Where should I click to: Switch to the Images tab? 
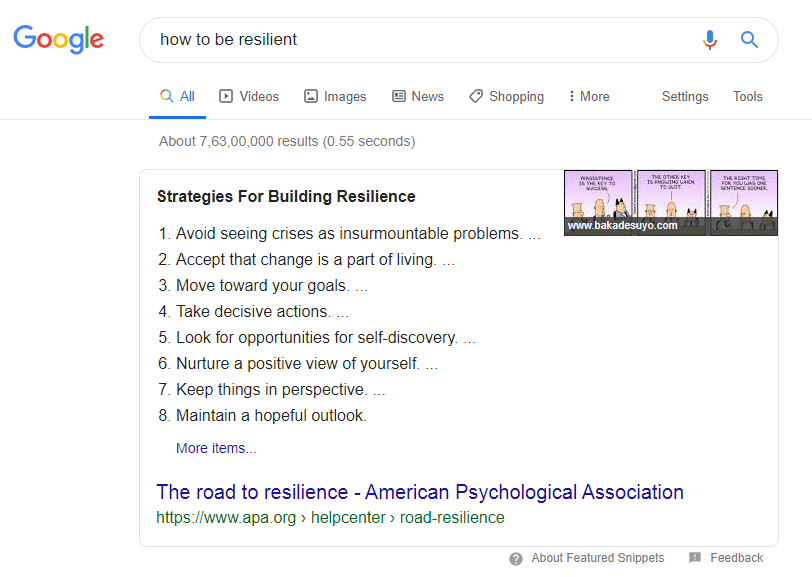[x=335, y=96]
